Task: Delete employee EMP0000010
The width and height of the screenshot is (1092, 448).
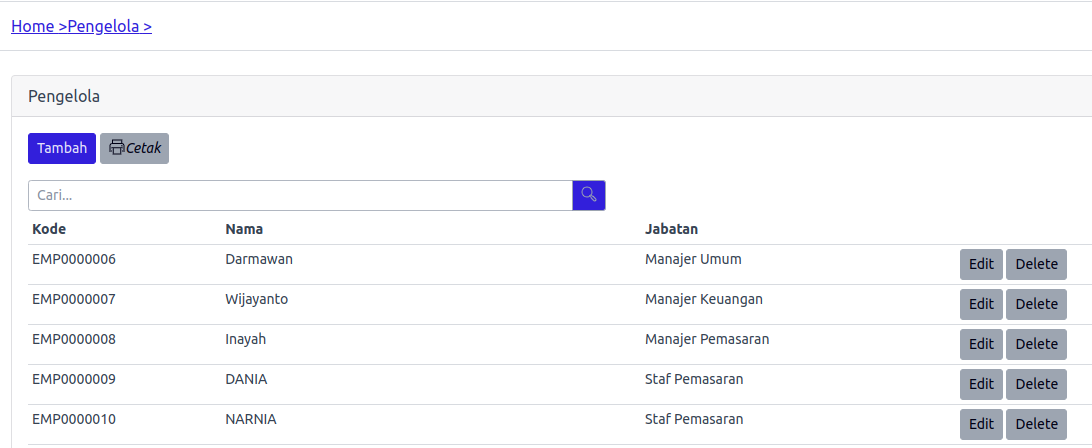Action: click(x=1036, y=424)
